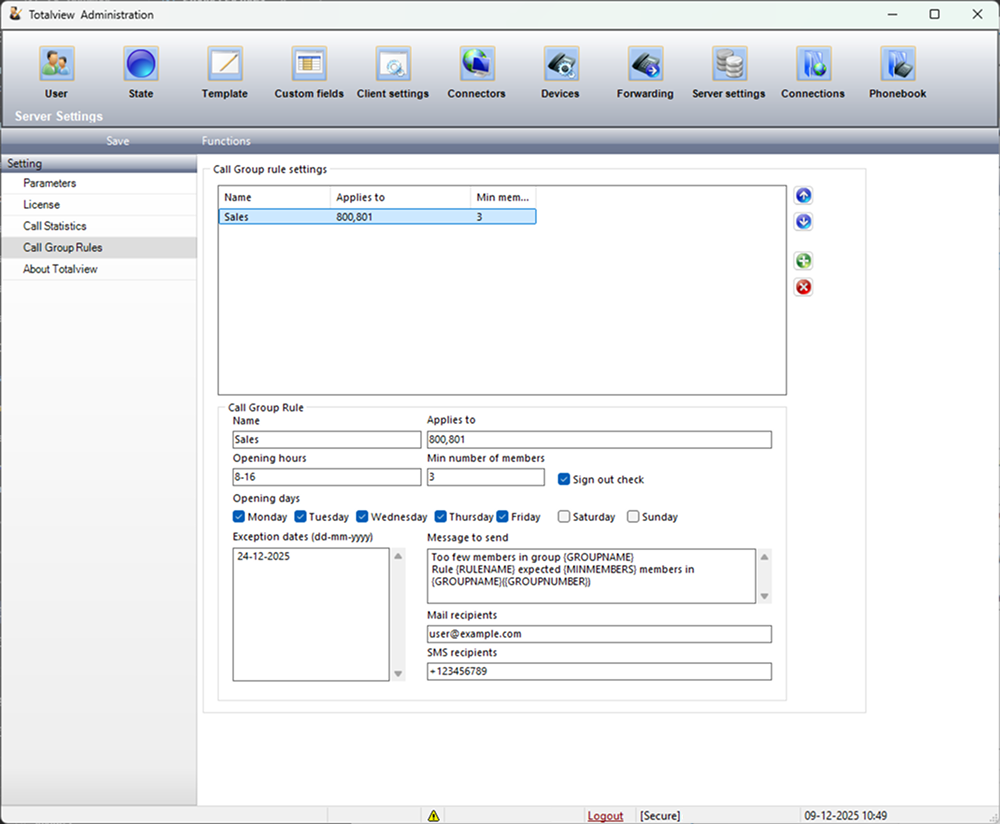
Task: Select License in the Setting list
Action: tap(99, 205)
